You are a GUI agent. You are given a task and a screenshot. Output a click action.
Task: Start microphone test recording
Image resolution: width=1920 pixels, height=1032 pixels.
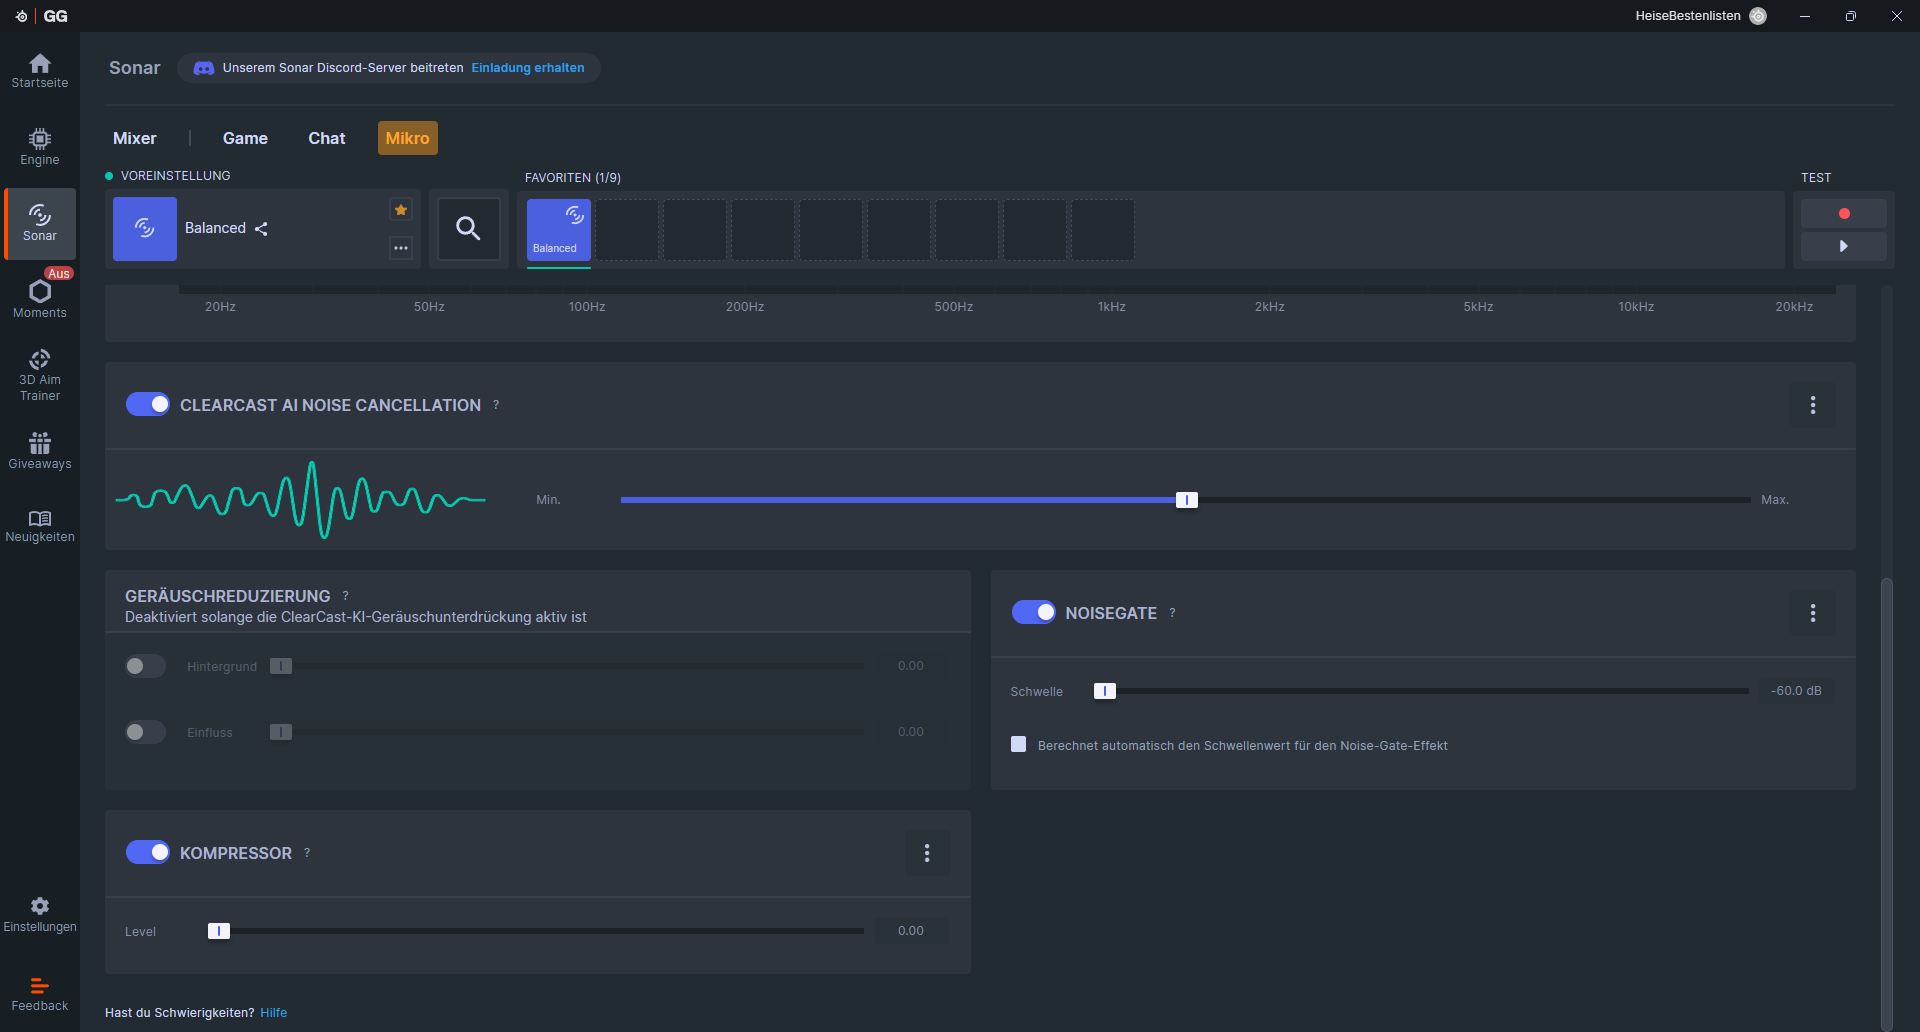pos(1843,214)
